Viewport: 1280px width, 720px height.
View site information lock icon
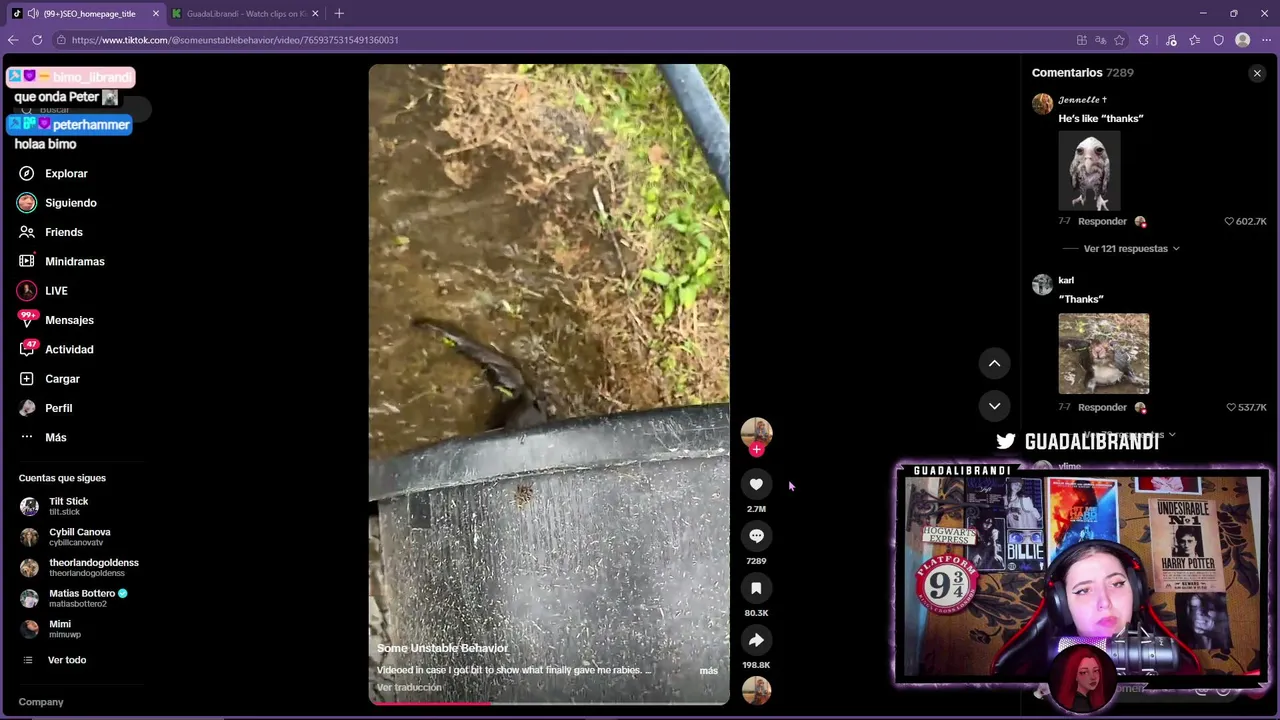point(61,40)
